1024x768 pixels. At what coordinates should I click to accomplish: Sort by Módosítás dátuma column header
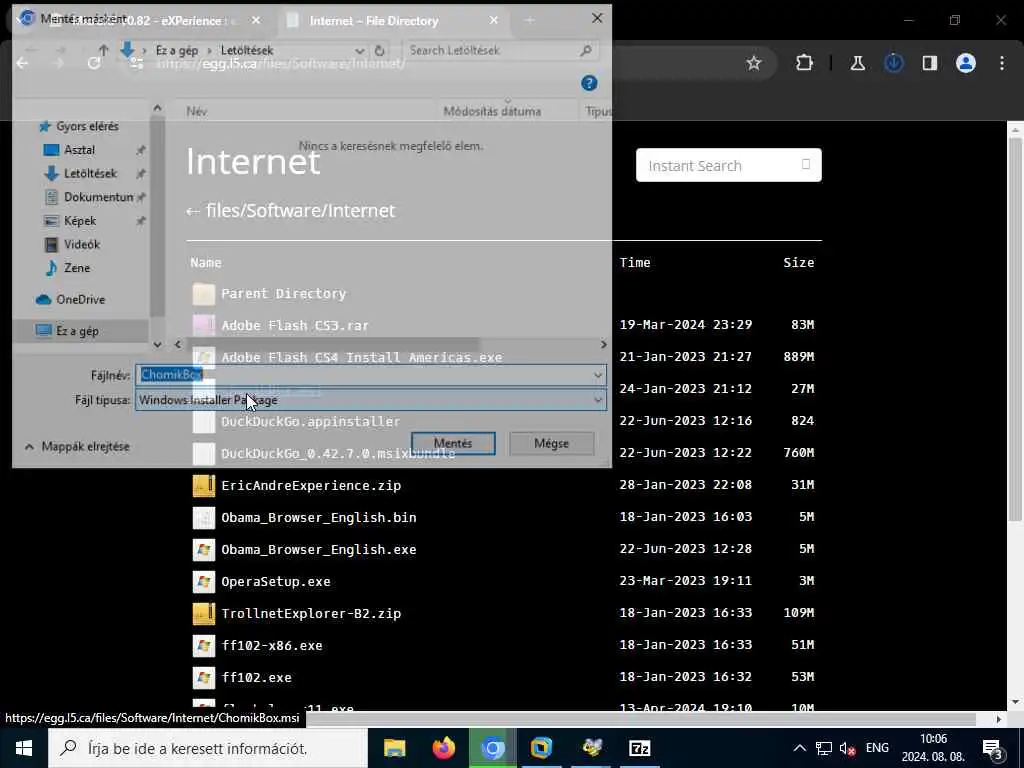pos(492,111)
